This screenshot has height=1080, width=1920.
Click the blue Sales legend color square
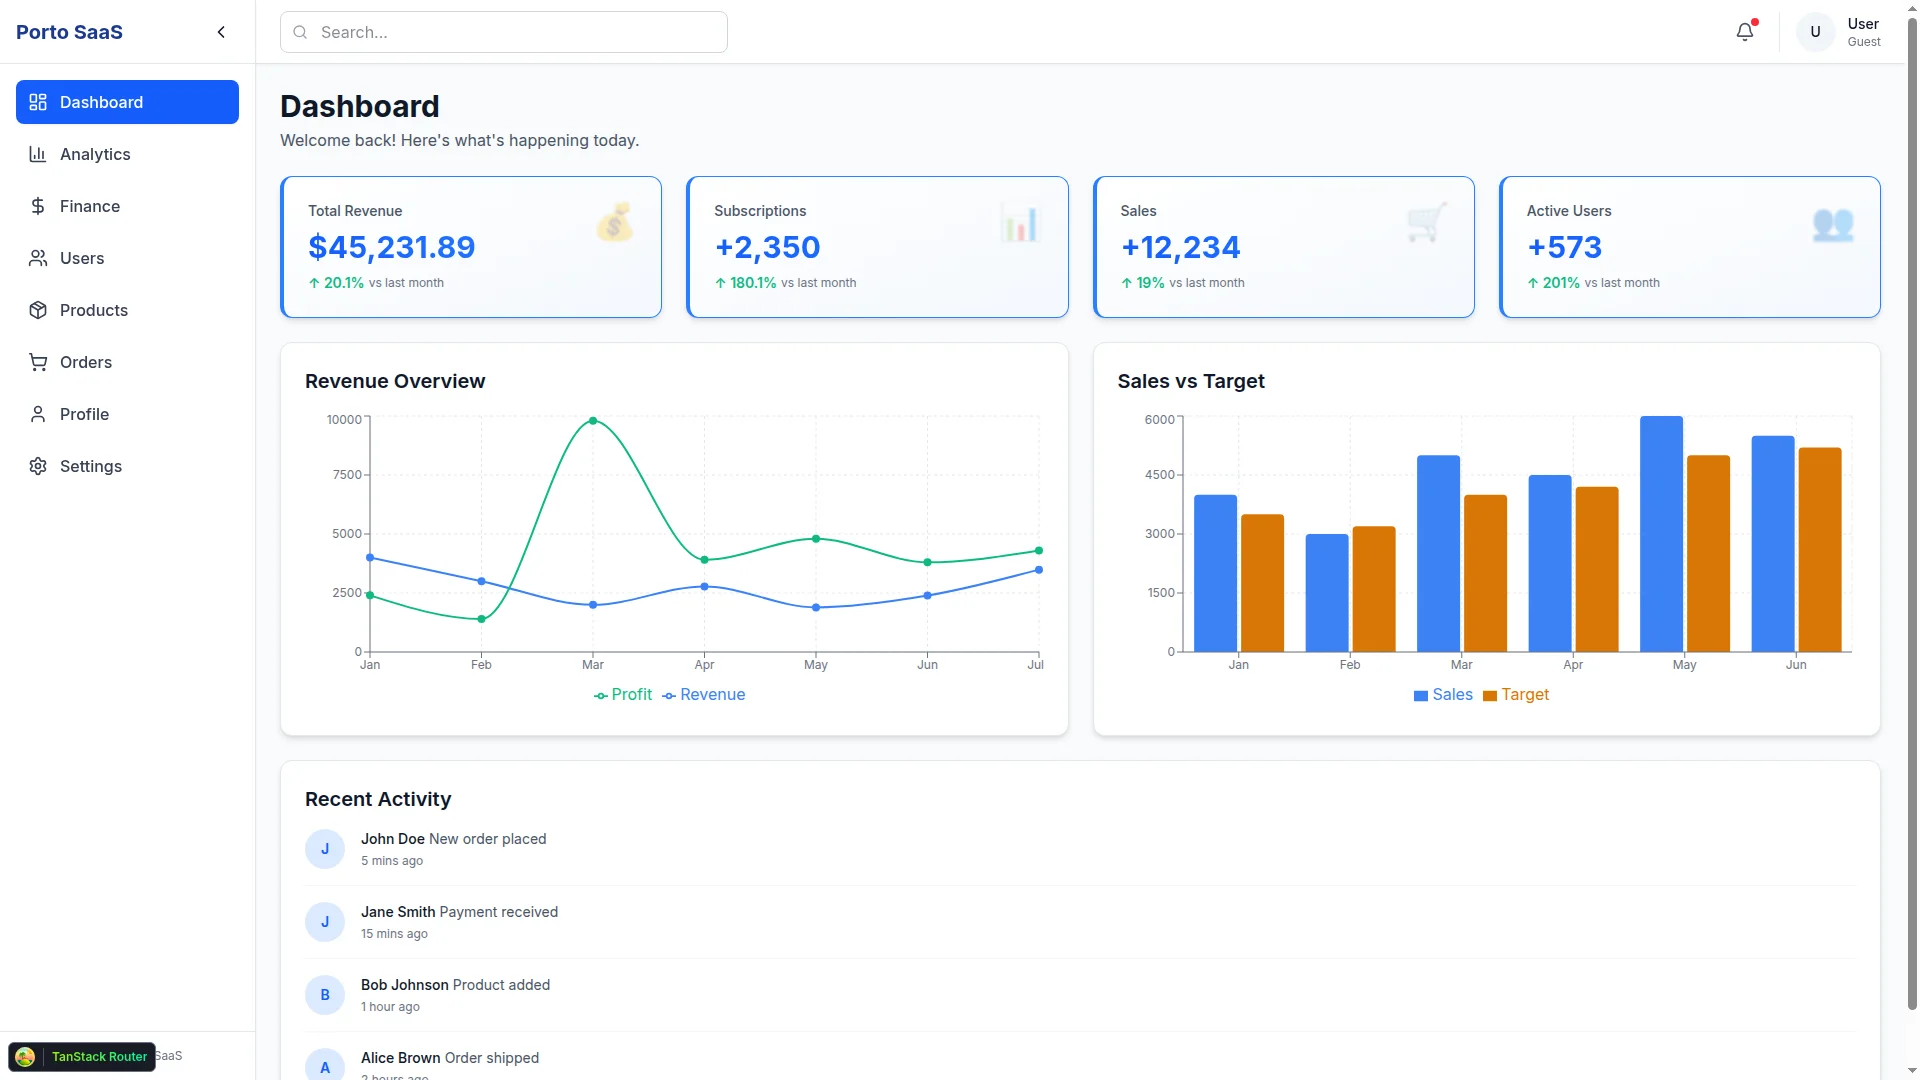tap(1421, 696)
